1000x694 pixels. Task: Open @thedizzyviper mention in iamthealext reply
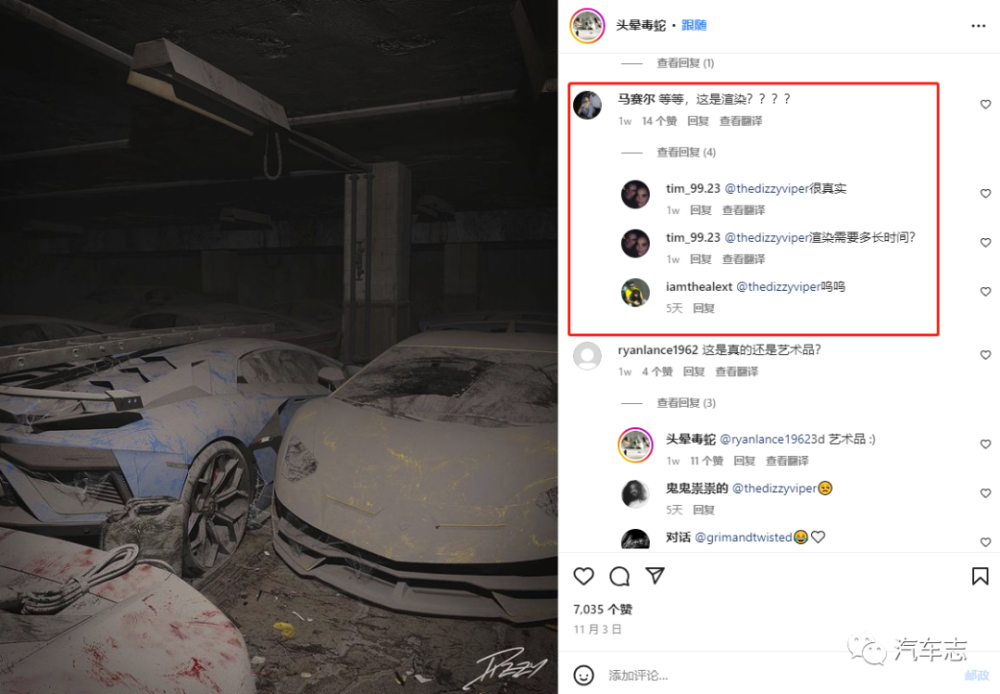(778, 287)
